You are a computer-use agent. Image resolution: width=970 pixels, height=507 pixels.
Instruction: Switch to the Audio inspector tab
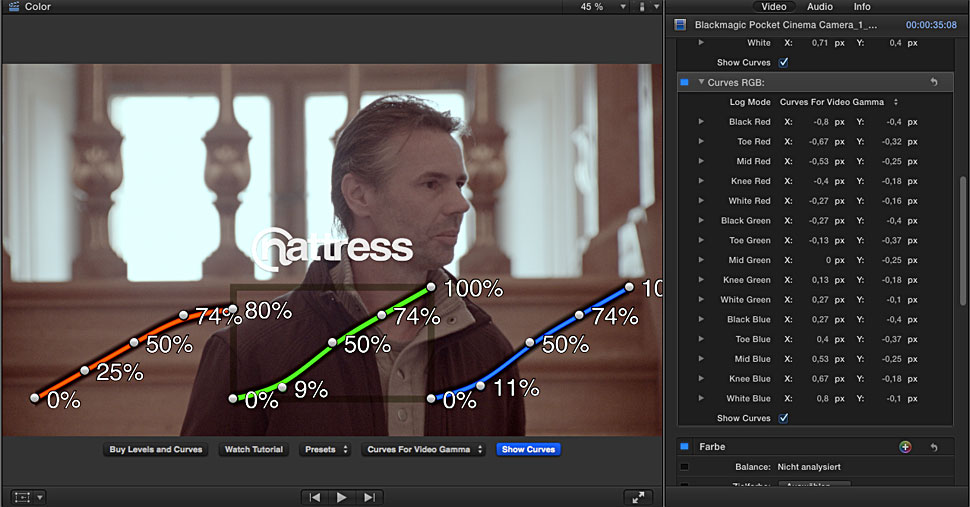click(x=819, y=7)
